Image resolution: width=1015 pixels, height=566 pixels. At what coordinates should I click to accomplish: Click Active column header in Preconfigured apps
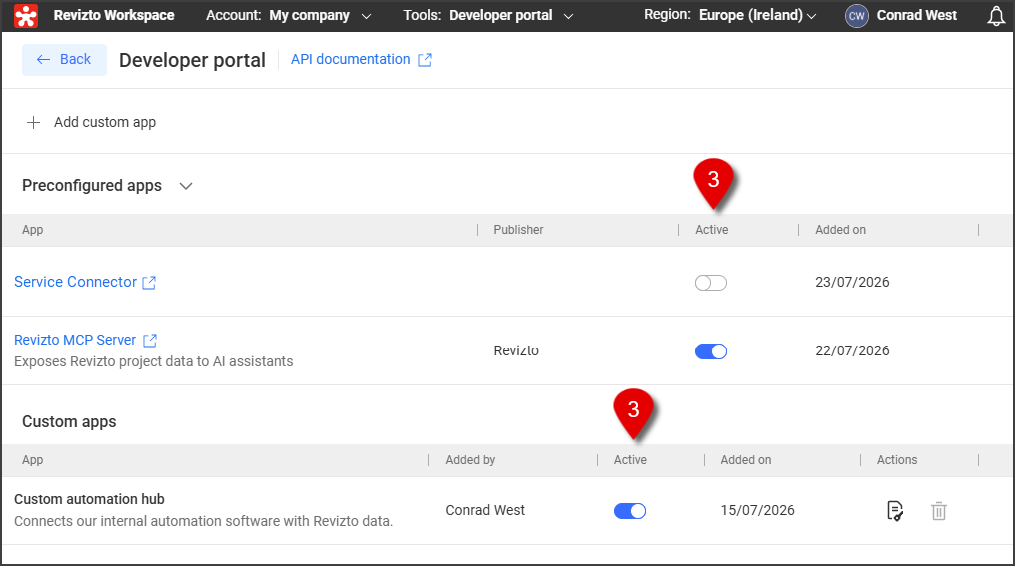point(711,230)
